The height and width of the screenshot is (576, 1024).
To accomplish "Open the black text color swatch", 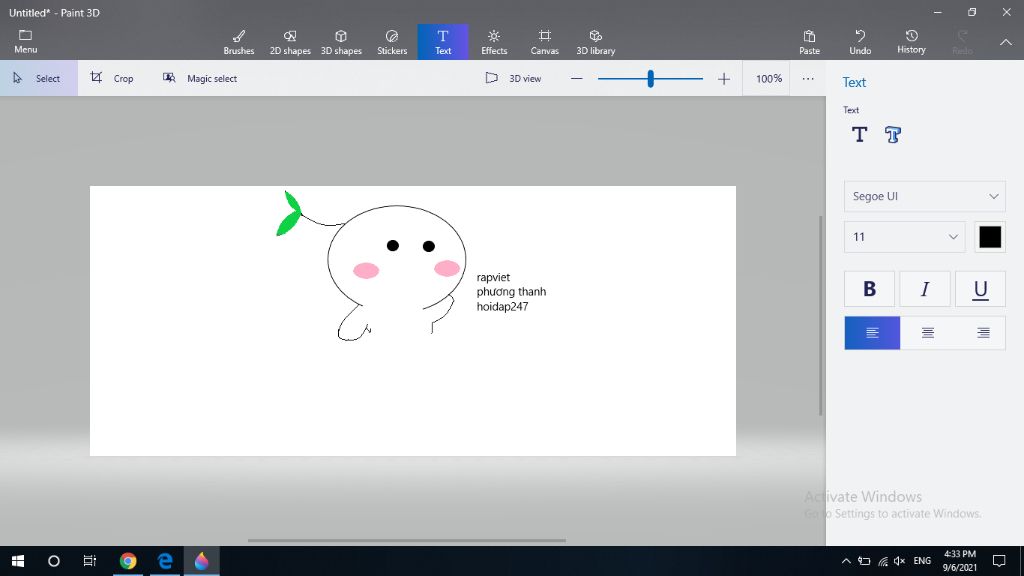I will (x=990, y=236).
